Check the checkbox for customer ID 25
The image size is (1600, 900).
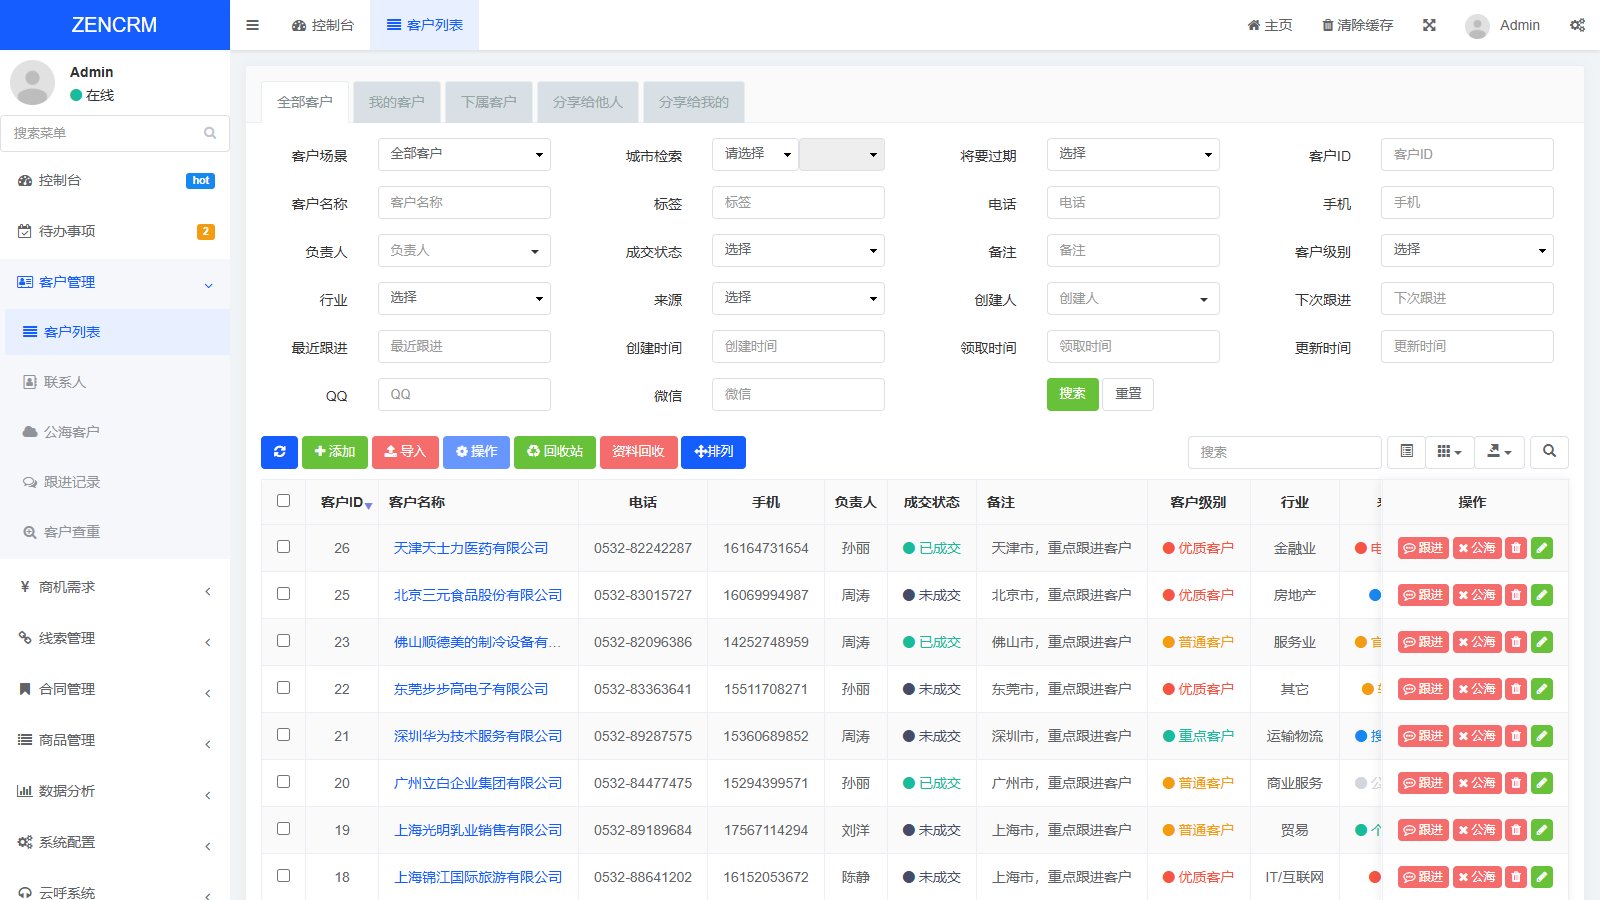point(284,594)
